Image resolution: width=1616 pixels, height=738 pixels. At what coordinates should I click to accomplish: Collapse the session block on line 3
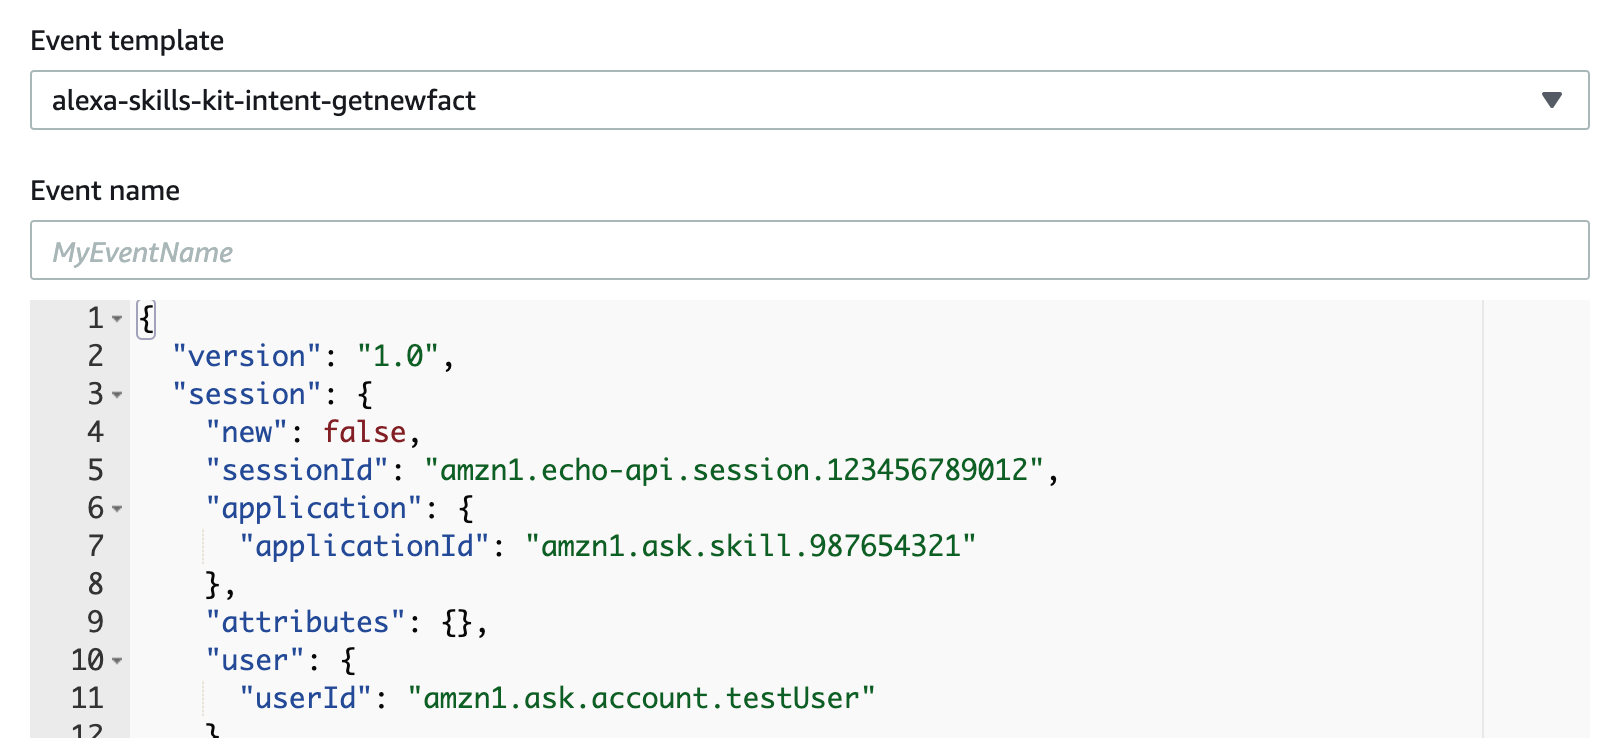click(x=117, y=395)
